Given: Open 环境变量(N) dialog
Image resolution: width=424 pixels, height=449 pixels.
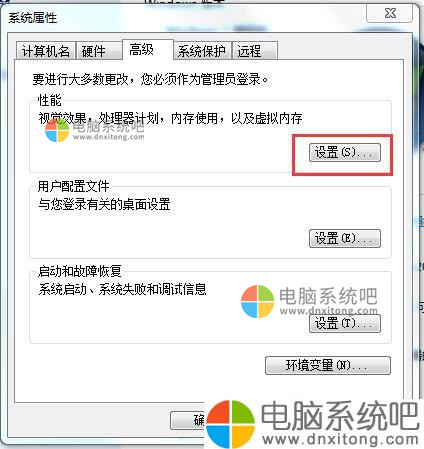Looking at the screenshot, I should click(x=328, y=366).
